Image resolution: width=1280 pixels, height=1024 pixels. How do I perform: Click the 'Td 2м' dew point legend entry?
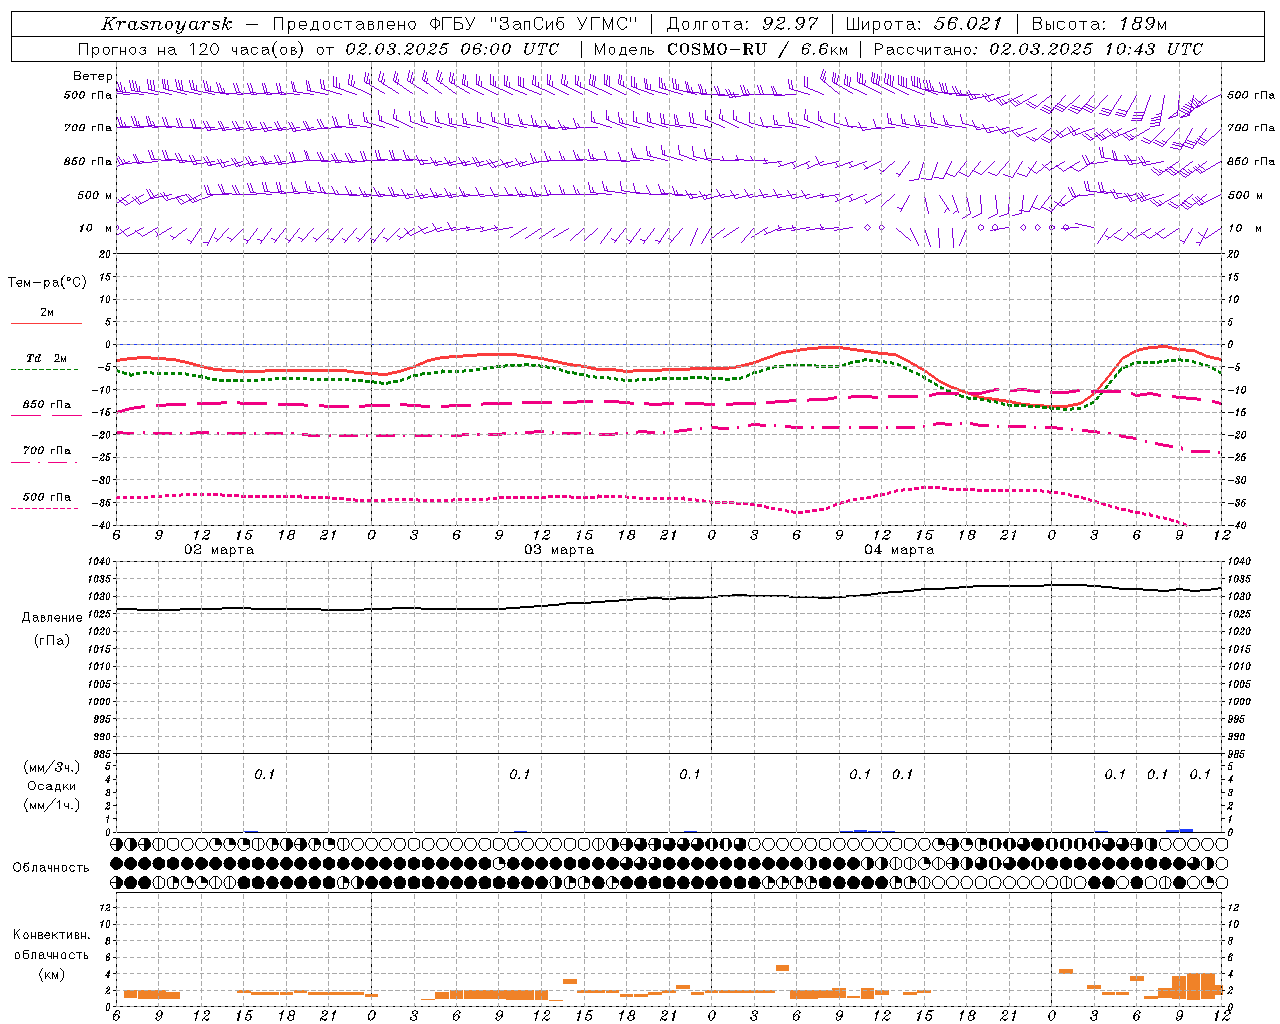click(47, 358)
